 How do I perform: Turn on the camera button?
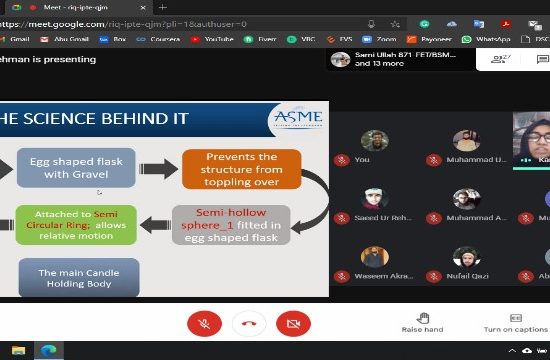pyautogui.click(x=293, y=324)
